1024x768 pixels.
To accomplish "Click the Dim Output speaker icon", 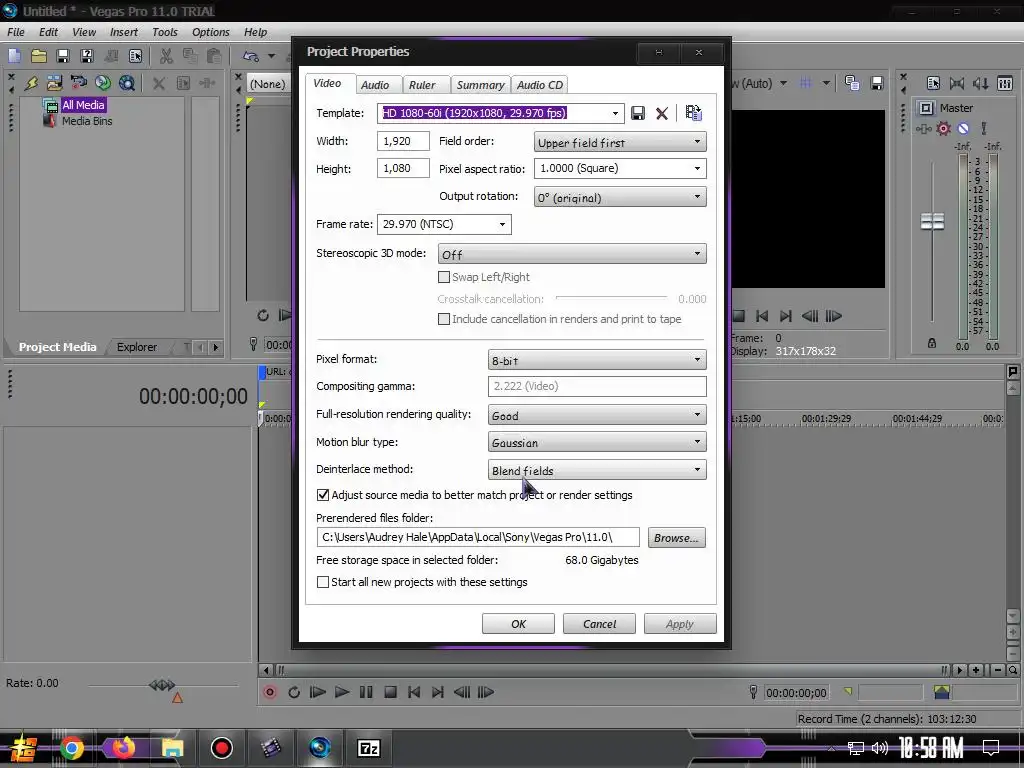I will pyautogui.click(x=980, y=83).
